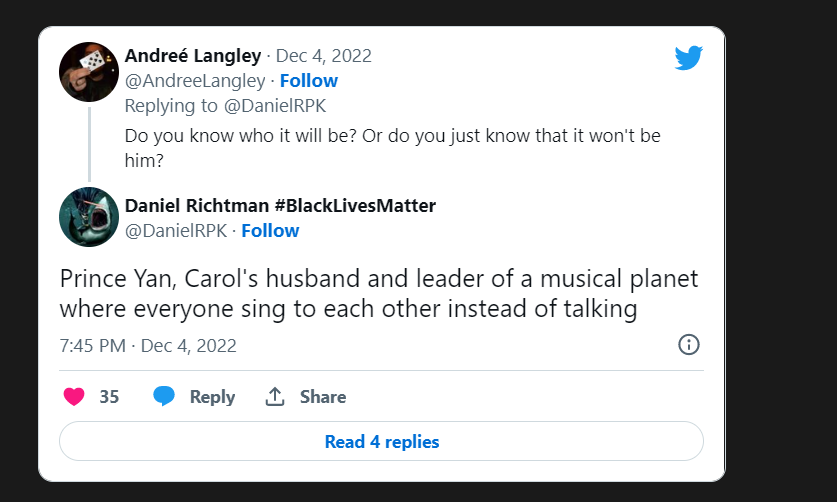The height and width of the screenshot is (502, 837).
Task: Click Dec 4, 2022 date beside Andreé Langley
Action: [323, 56]
